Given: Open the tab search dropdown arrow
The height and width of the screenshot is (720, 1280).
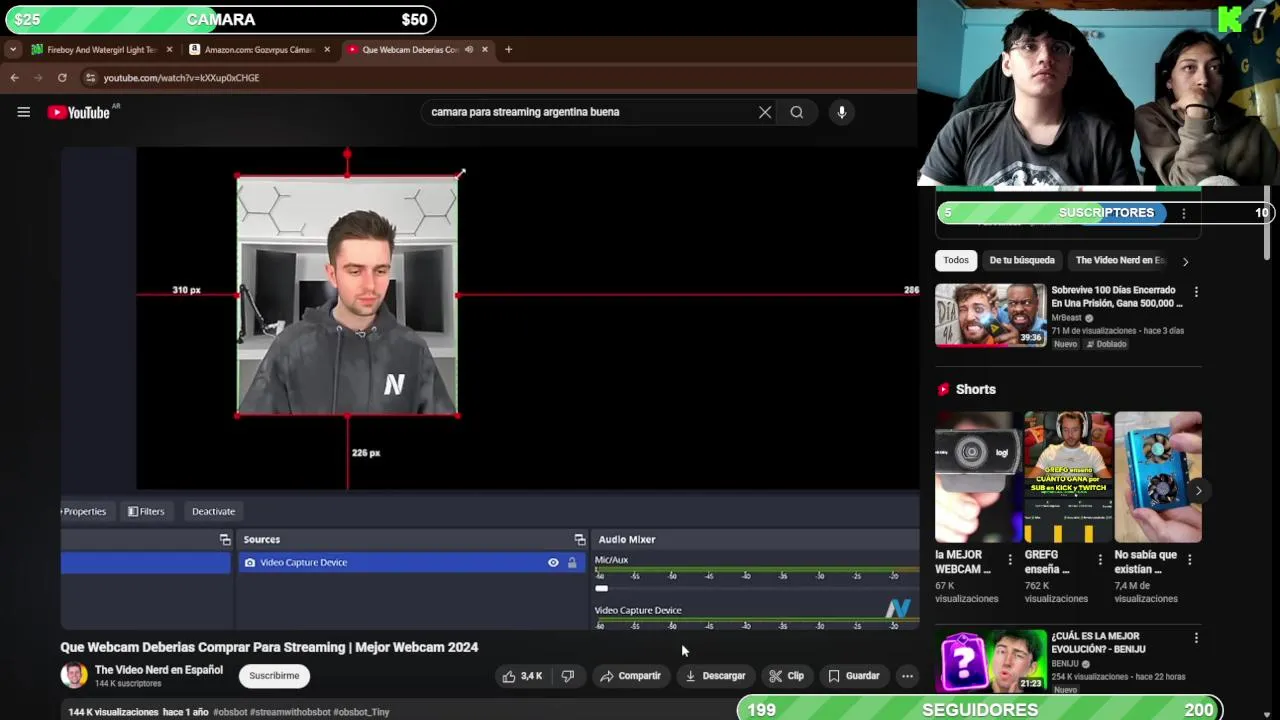Looking at the screenshot, I should coord(13,49).
